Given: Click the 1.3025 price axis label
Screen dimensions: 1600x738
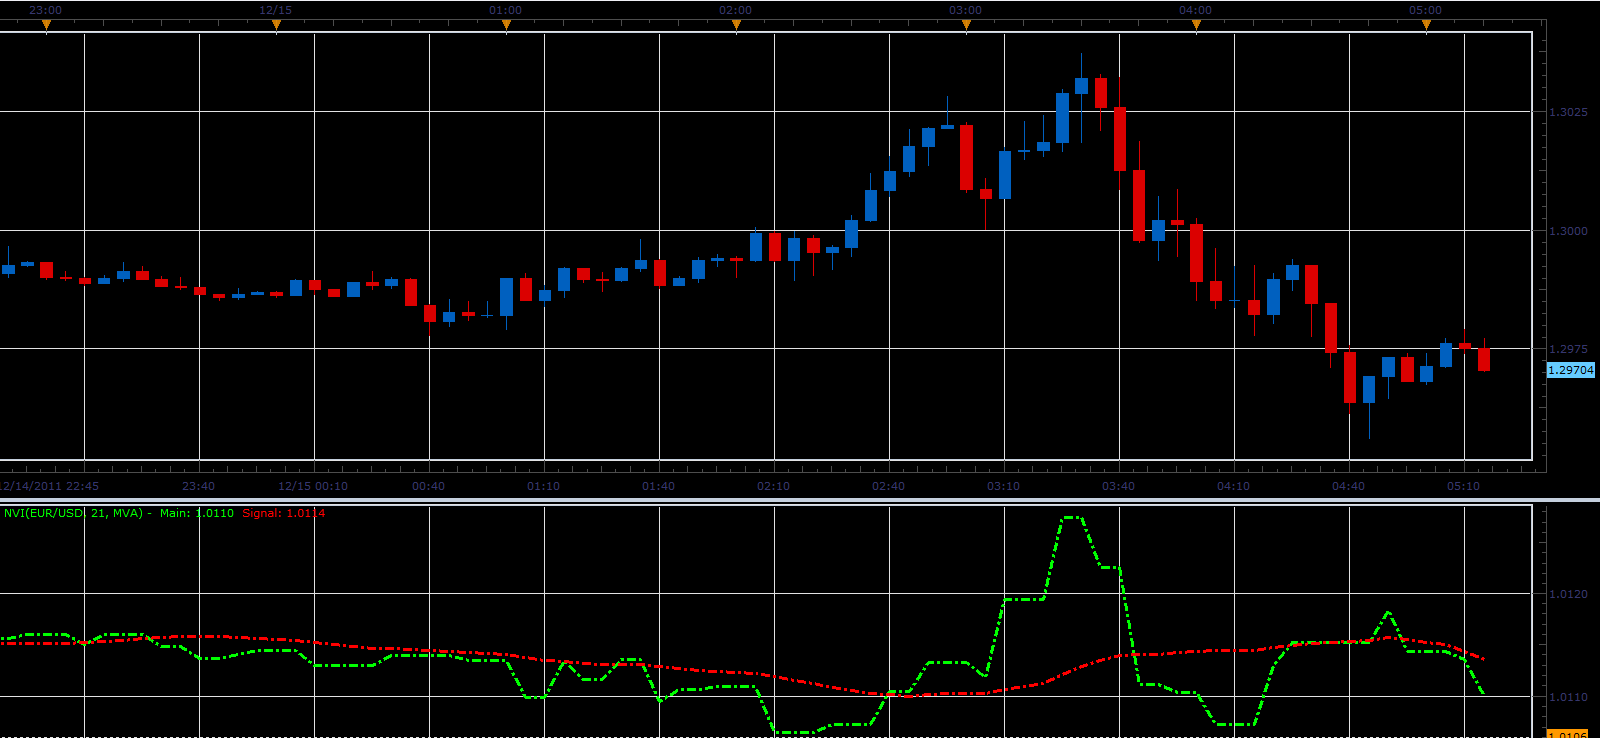Looking at the screenshot, I should pos(1568,112).
